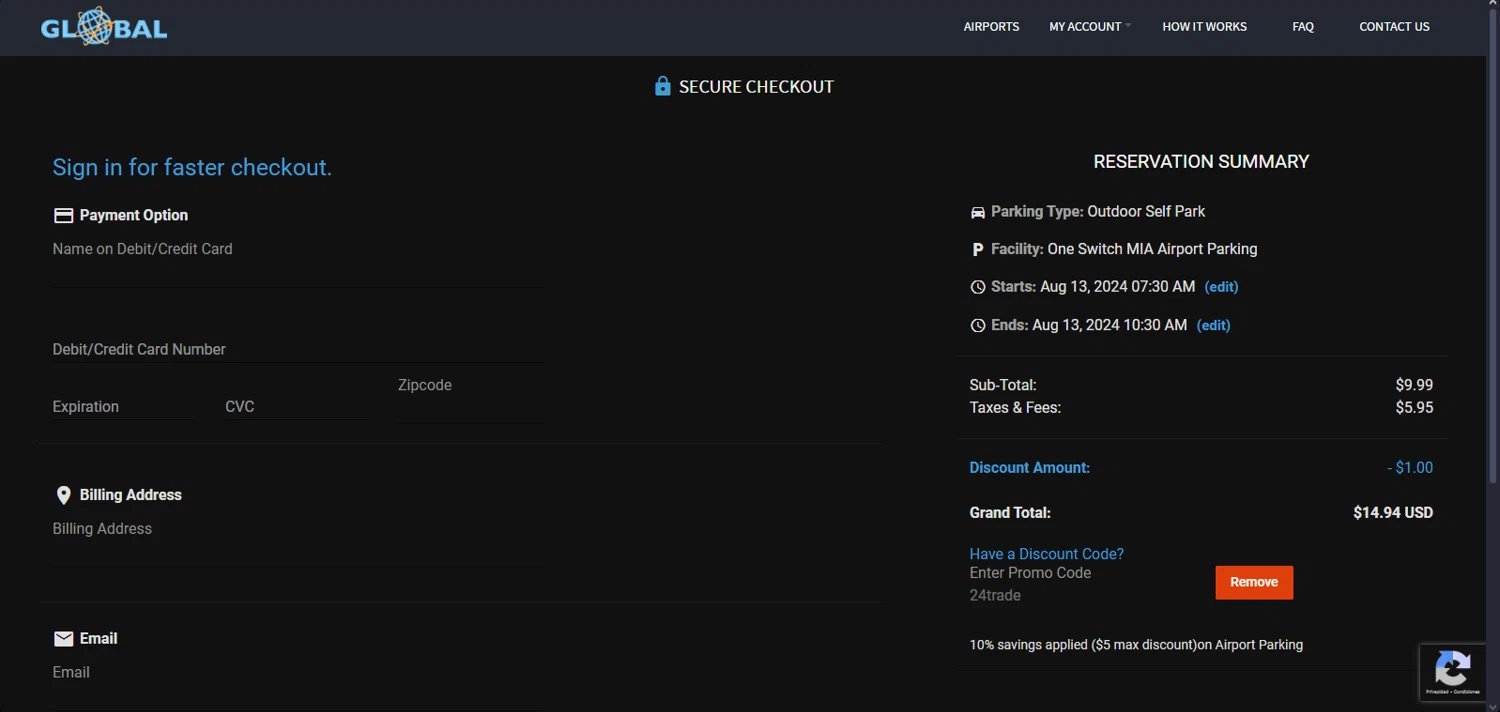The height and width of the screenshot is (712, 1500).
Task: Edit the reservation start time
Action: [1221, 287]
